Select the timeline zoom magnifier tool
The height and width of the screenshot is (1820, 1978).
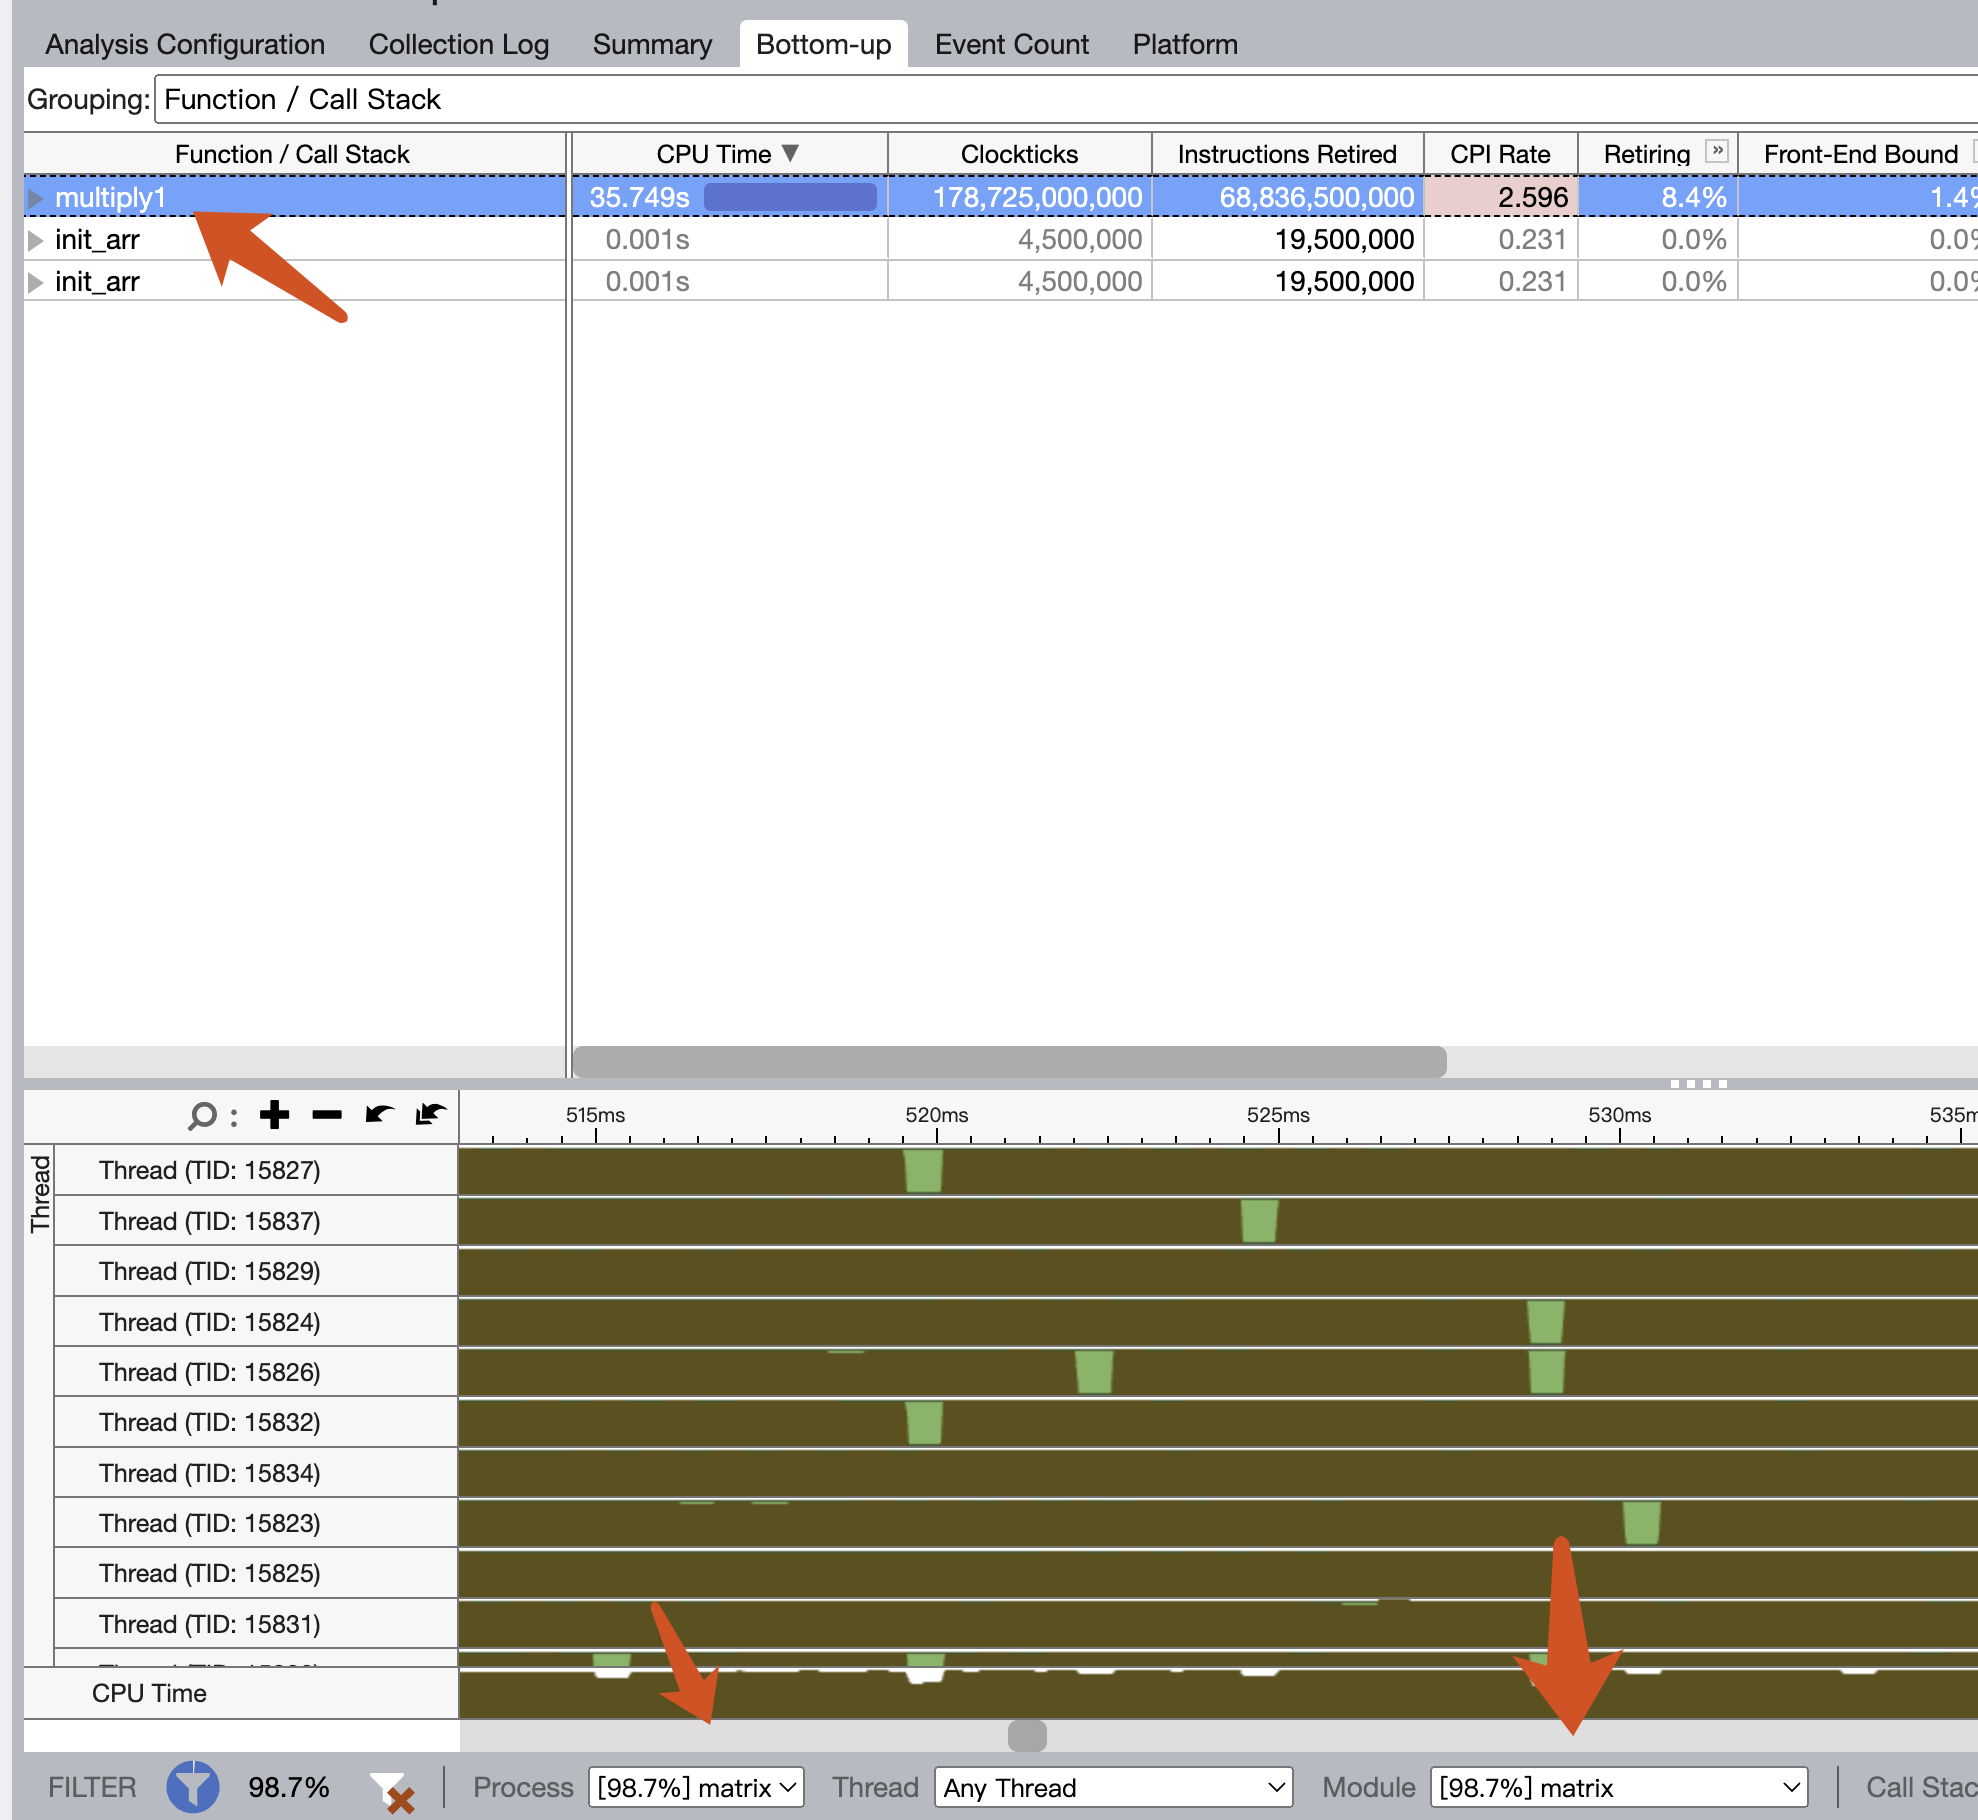(203, 1115)
